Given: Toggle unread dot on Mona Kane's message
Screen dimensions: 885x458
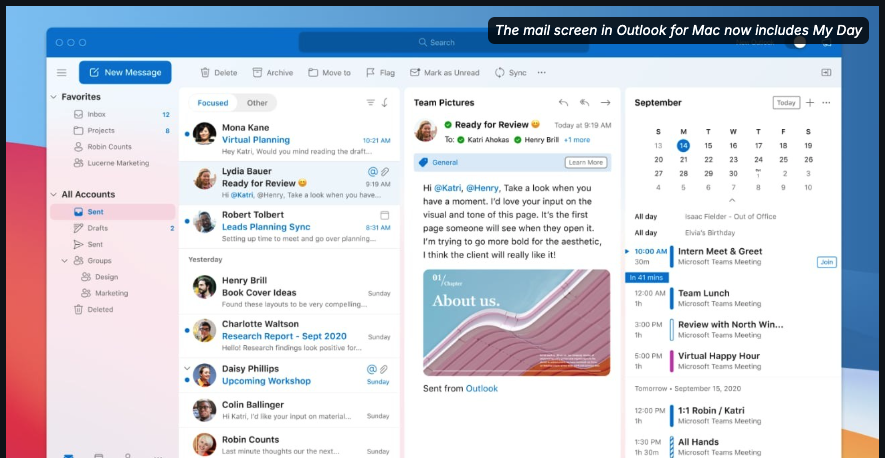Looking at the screenshot, I should [x=187, y=134].
